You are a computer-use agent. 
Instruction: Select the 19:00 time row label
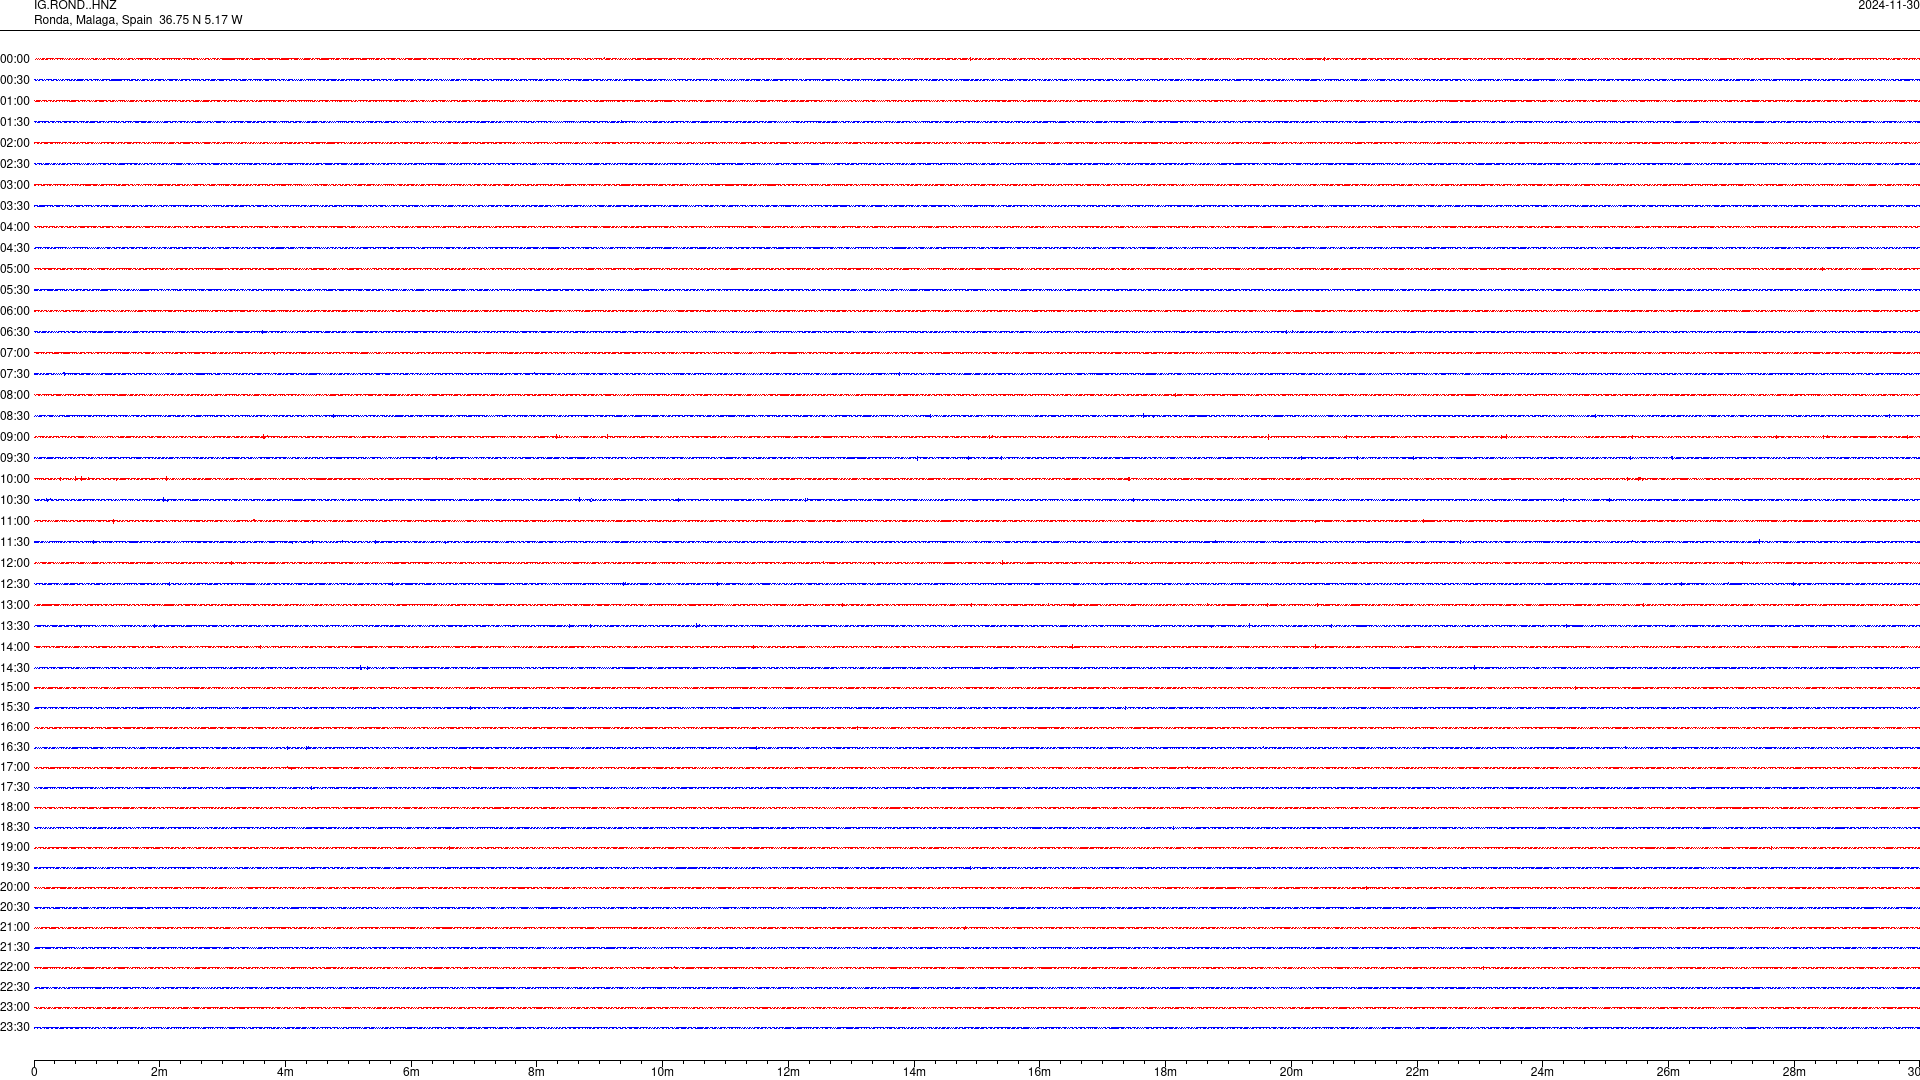pyautogui.click(x=15, y=847)
